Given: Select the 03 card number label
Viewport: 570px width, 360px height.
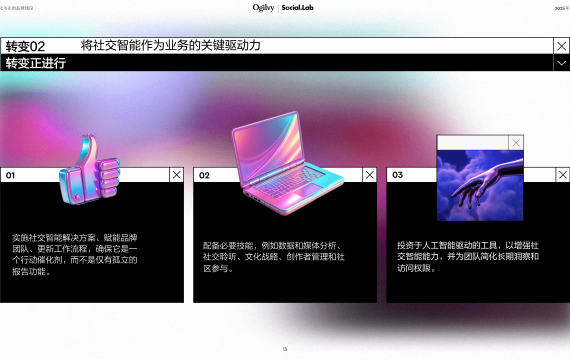Looking at the screenshot, I should click(x=397, y=175).
